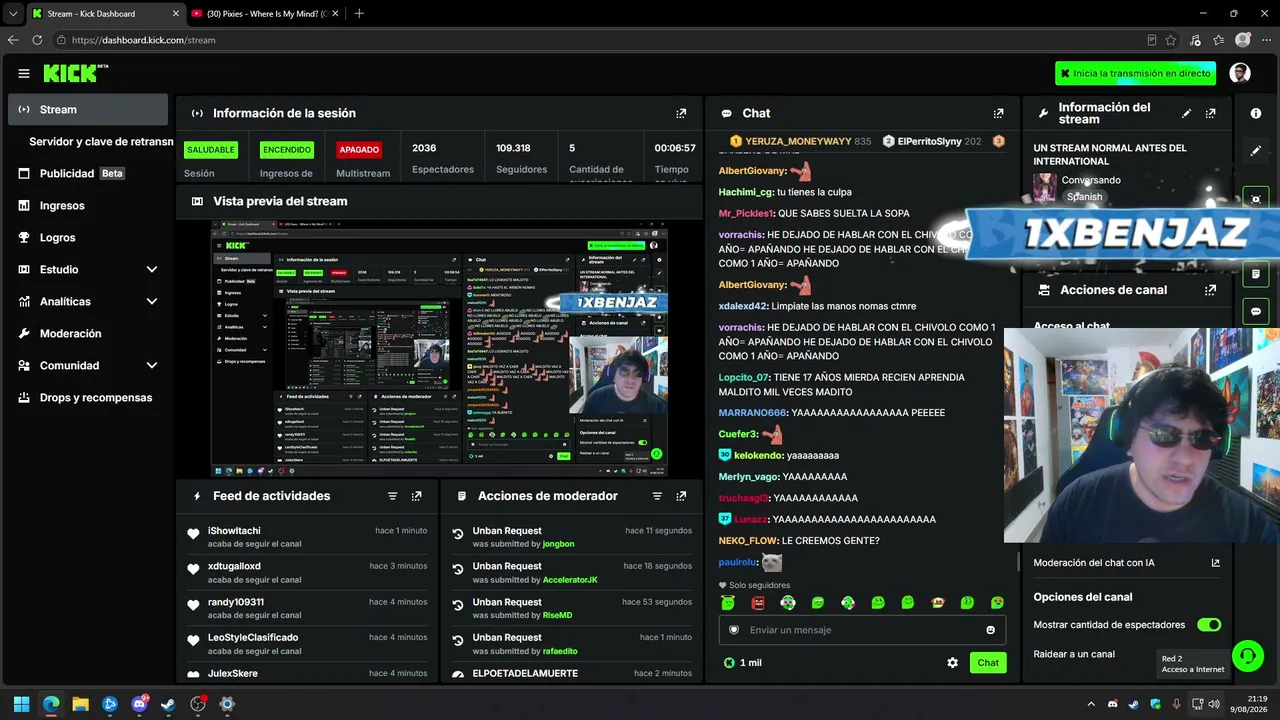Click the shield badge icon in the message box
The image size is (1280, 720).
[x=734, y=630]
